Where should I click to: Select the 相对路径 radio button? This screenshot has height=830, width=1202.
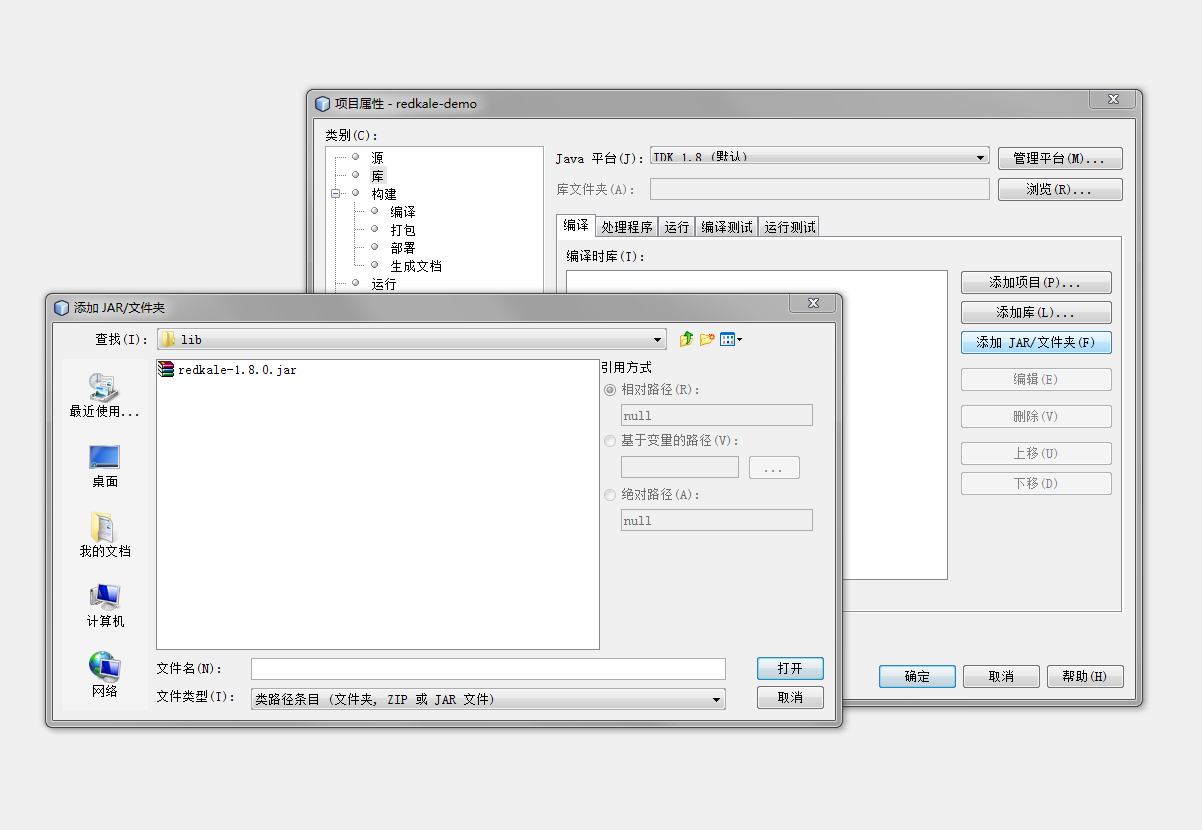610,389
